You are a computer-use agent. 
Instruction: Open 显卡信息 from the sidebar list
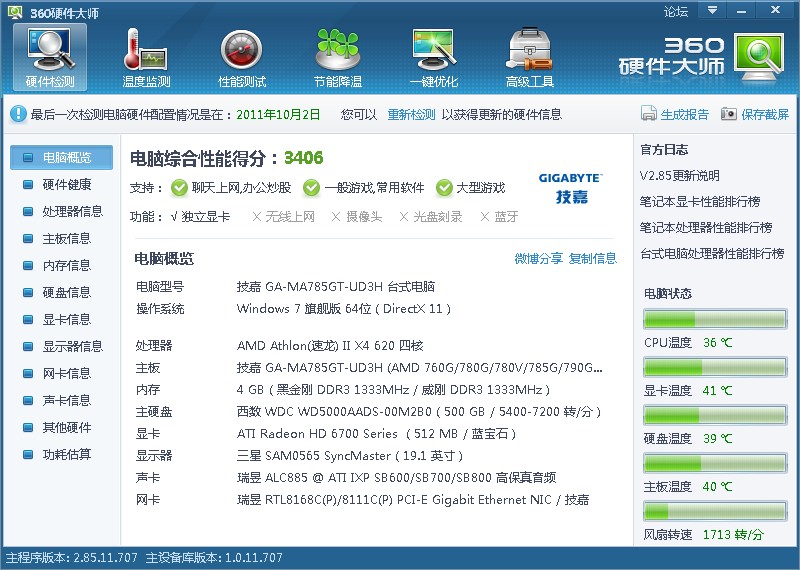(x=66, y=319)
